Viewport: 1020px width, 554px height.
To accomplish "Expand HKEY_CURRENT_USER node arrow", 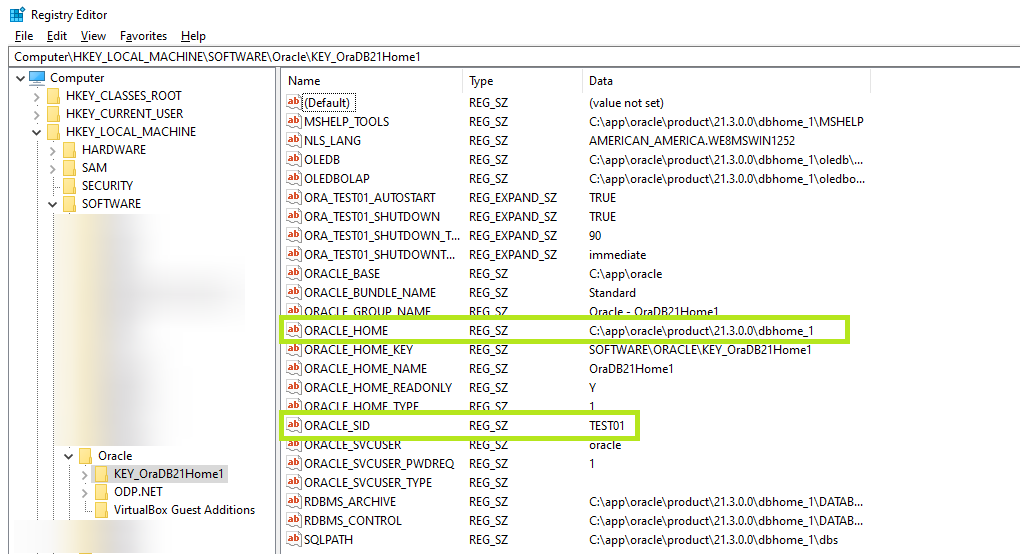I will click(36, 114).
